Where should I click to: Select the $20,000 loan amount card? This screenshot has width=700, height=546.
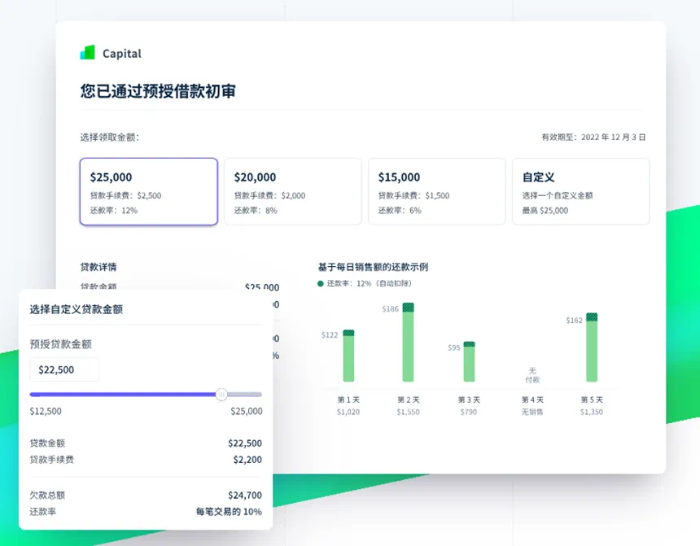click(293, 192)
